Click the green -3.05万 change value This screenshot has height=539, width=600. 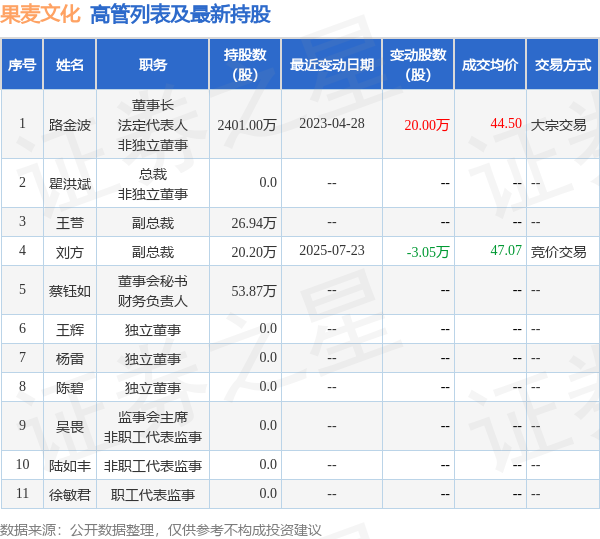click(427, 252)
